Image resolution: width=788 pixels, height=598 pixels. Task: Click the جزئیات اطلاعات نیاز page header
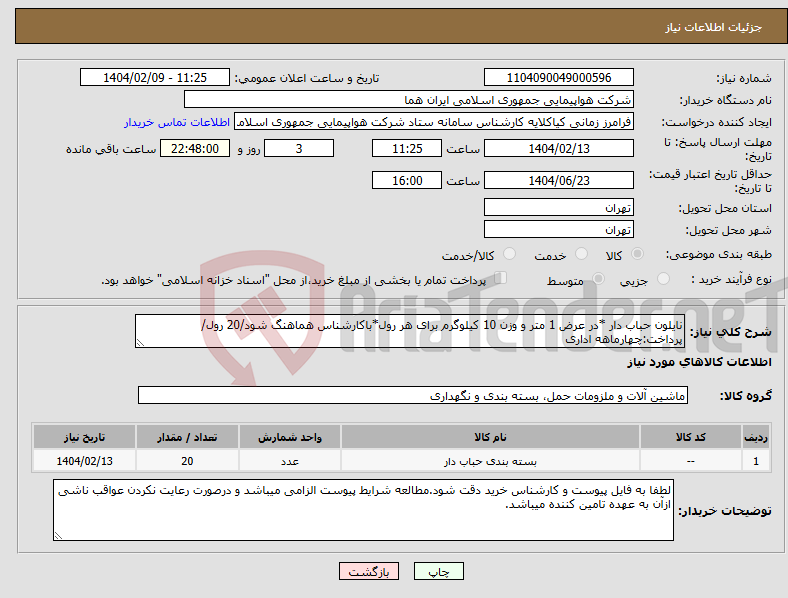click(714, 27)
